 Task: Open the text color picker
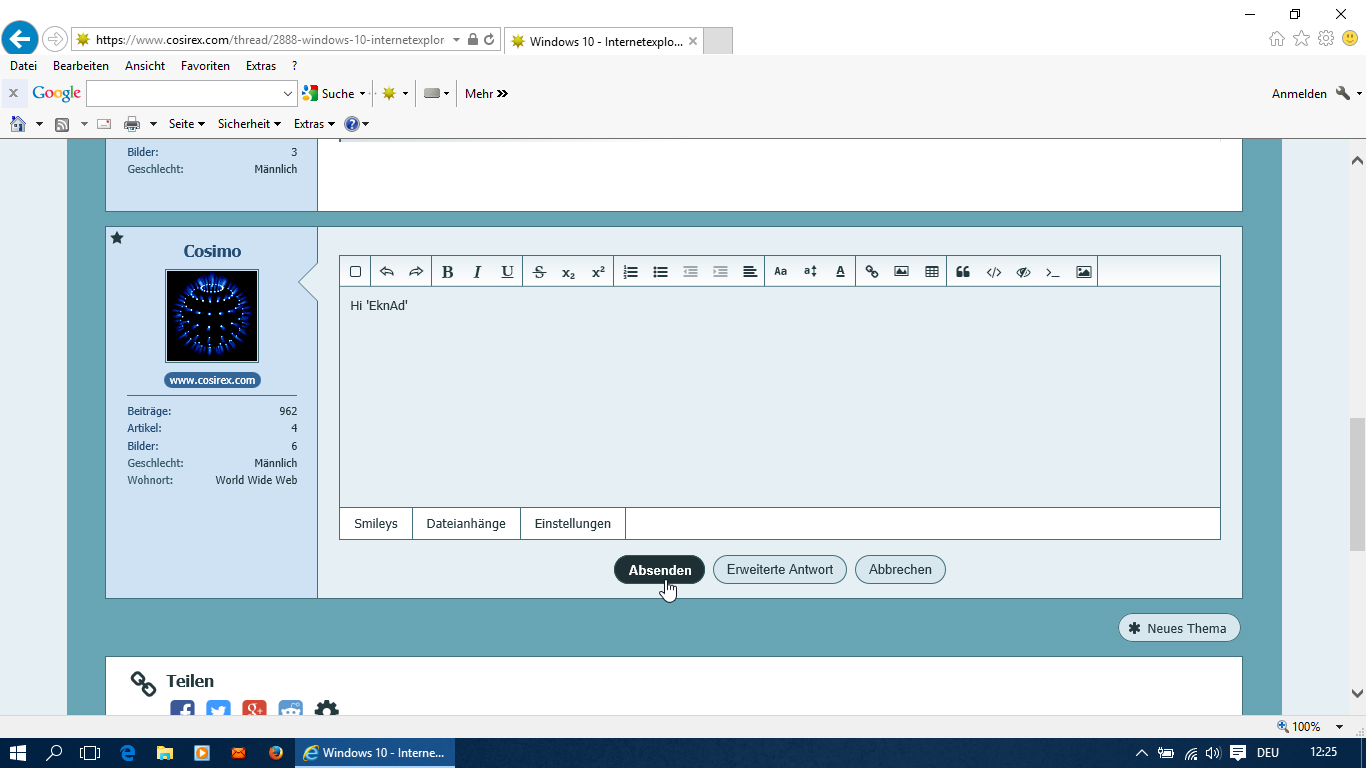point(840,272)
